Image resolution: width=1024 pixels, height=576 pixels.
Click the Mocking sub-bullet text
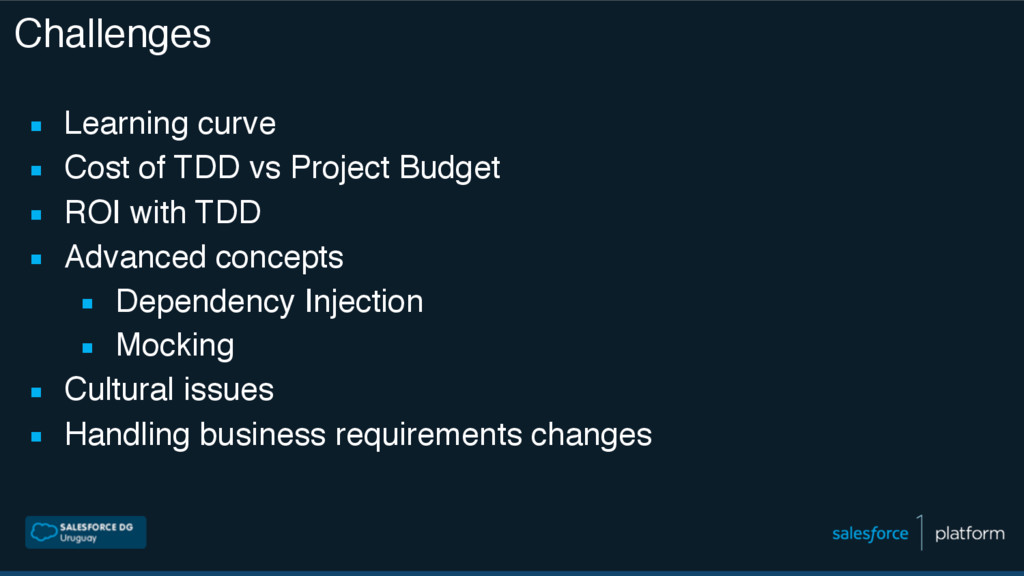coord(175,345)
